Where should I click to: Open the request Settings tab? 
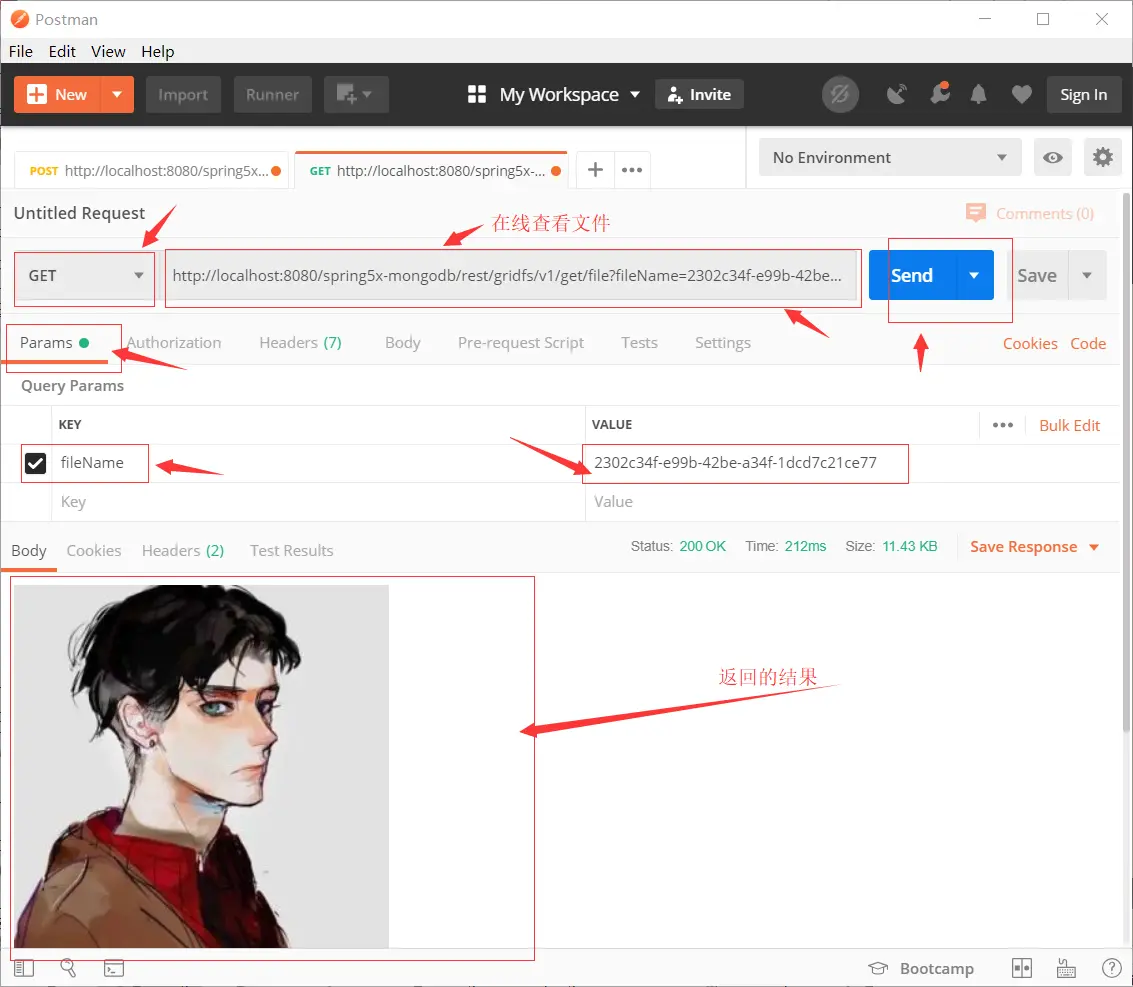click(723, 342)
